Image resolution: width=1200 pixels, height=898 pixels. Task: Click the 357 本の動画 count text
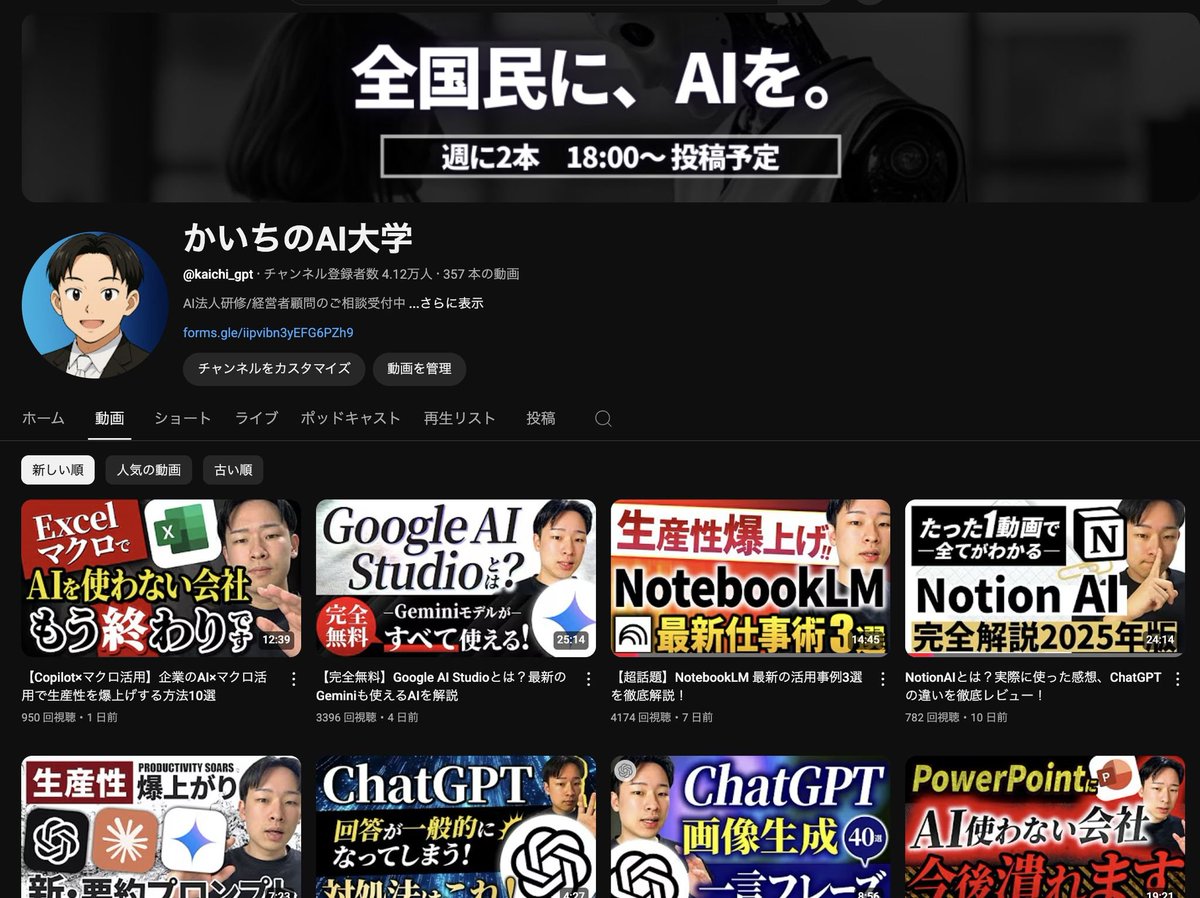(x=481, y=274)
